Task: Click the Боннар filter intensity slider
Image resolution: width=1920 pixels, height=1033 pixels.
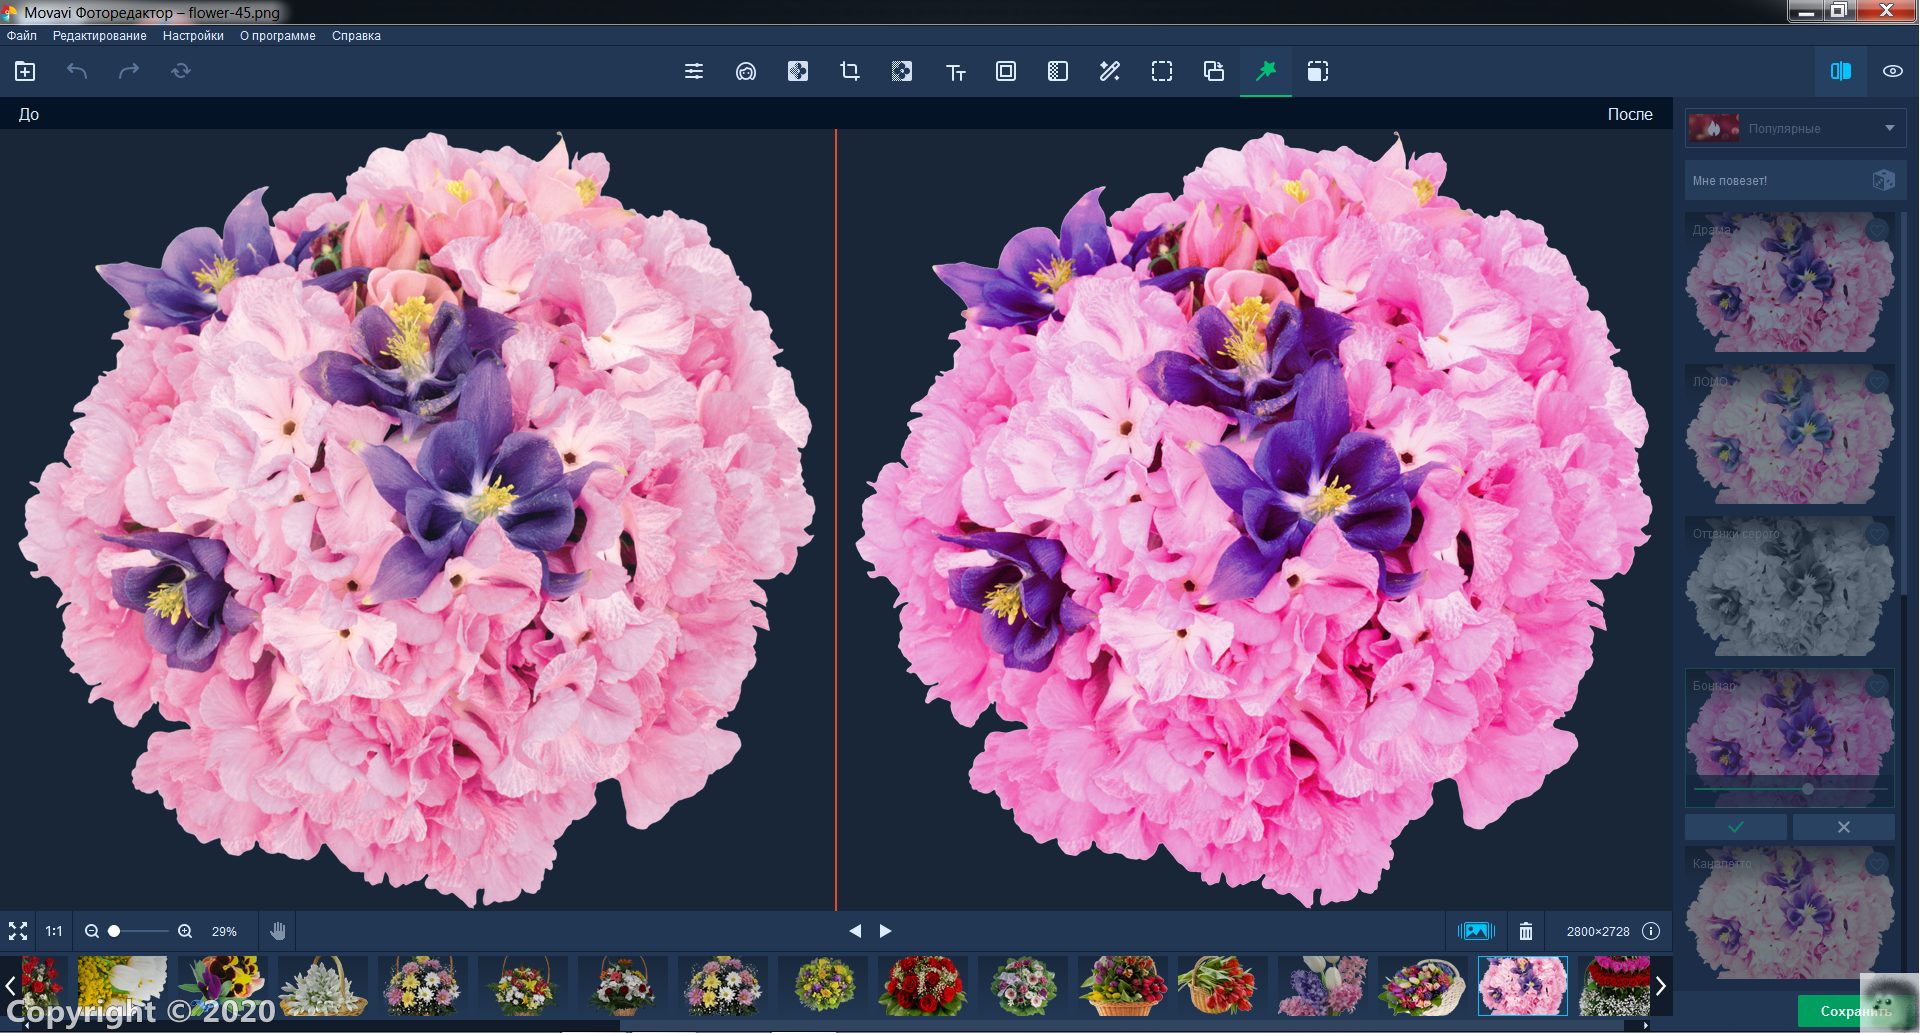Action: [1790, 789]
